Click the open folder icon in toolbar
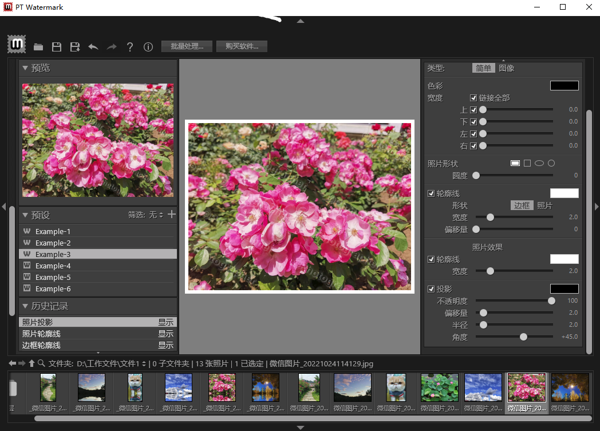This screenshot has width=600, height=431. click(38, 47)
